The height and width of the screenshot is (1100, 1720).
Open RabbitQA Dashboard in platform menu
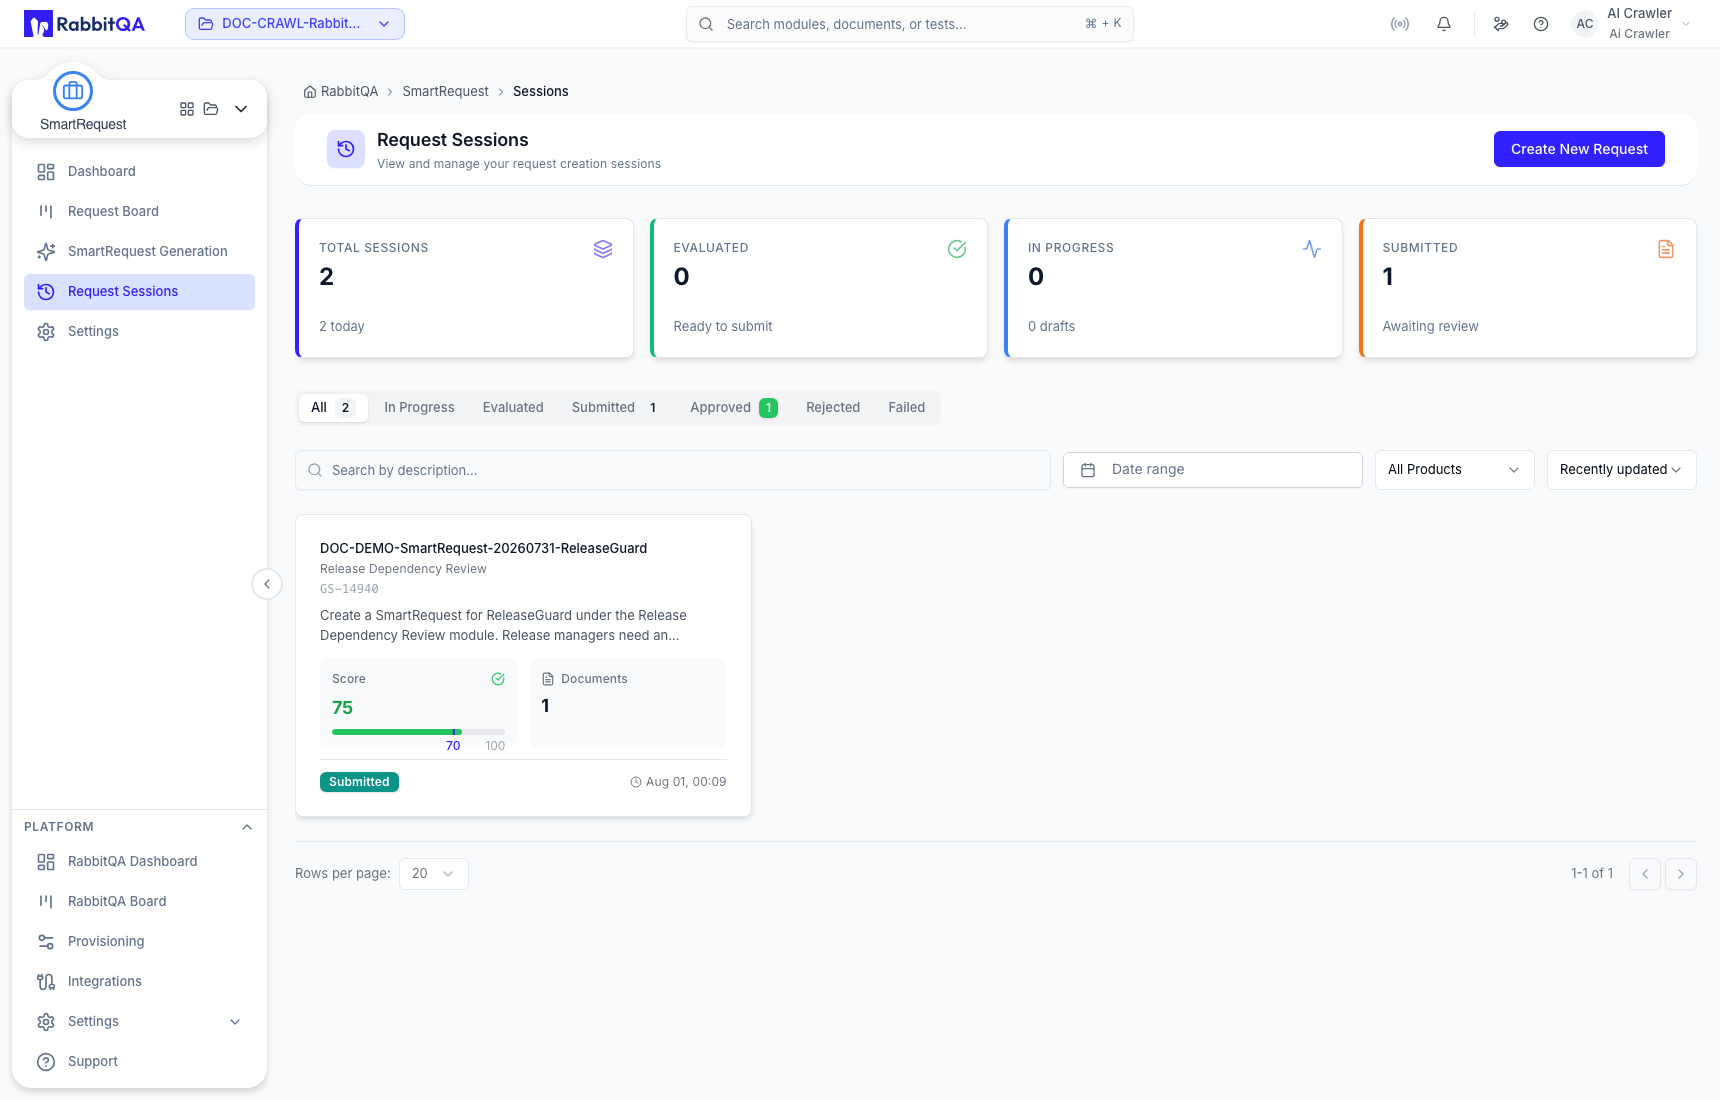pos(139,862)
